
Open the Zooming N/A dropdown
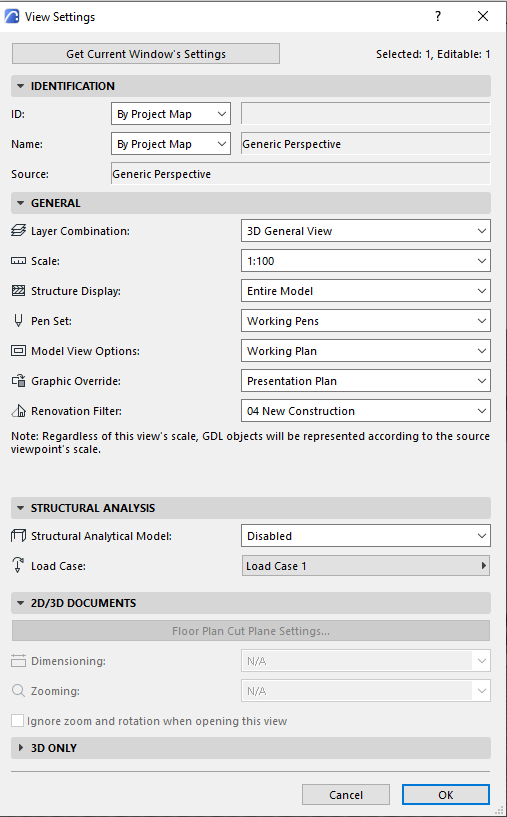pos(366,691)
